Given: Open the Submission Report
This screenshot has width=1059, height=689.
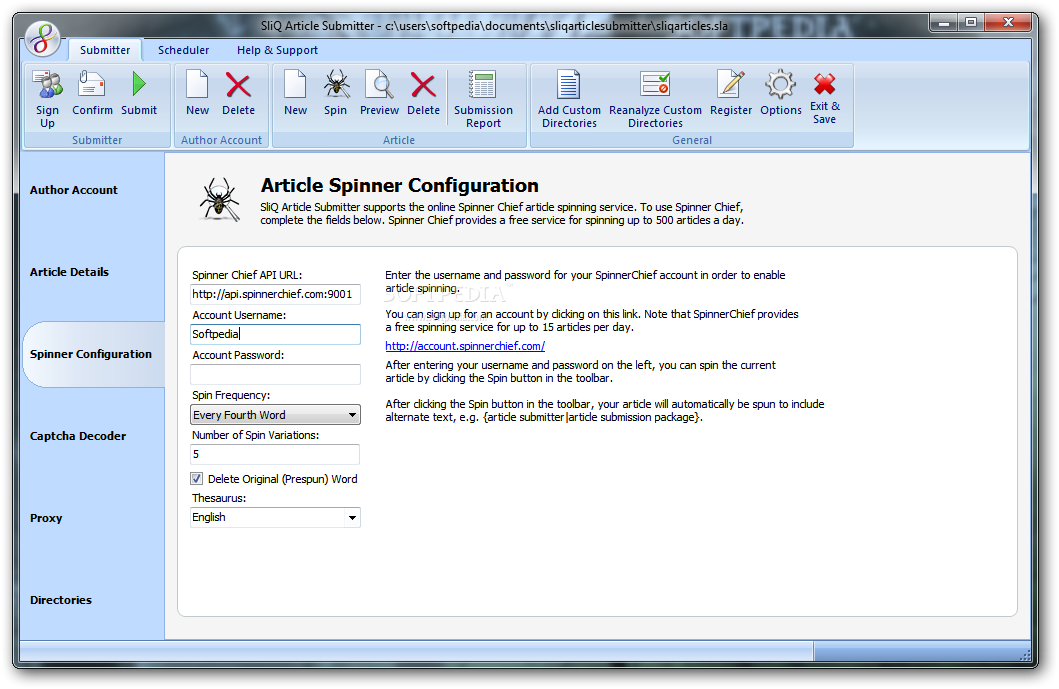Looking at the screenshot, I should pyautogui.click(x=483, y=99).
